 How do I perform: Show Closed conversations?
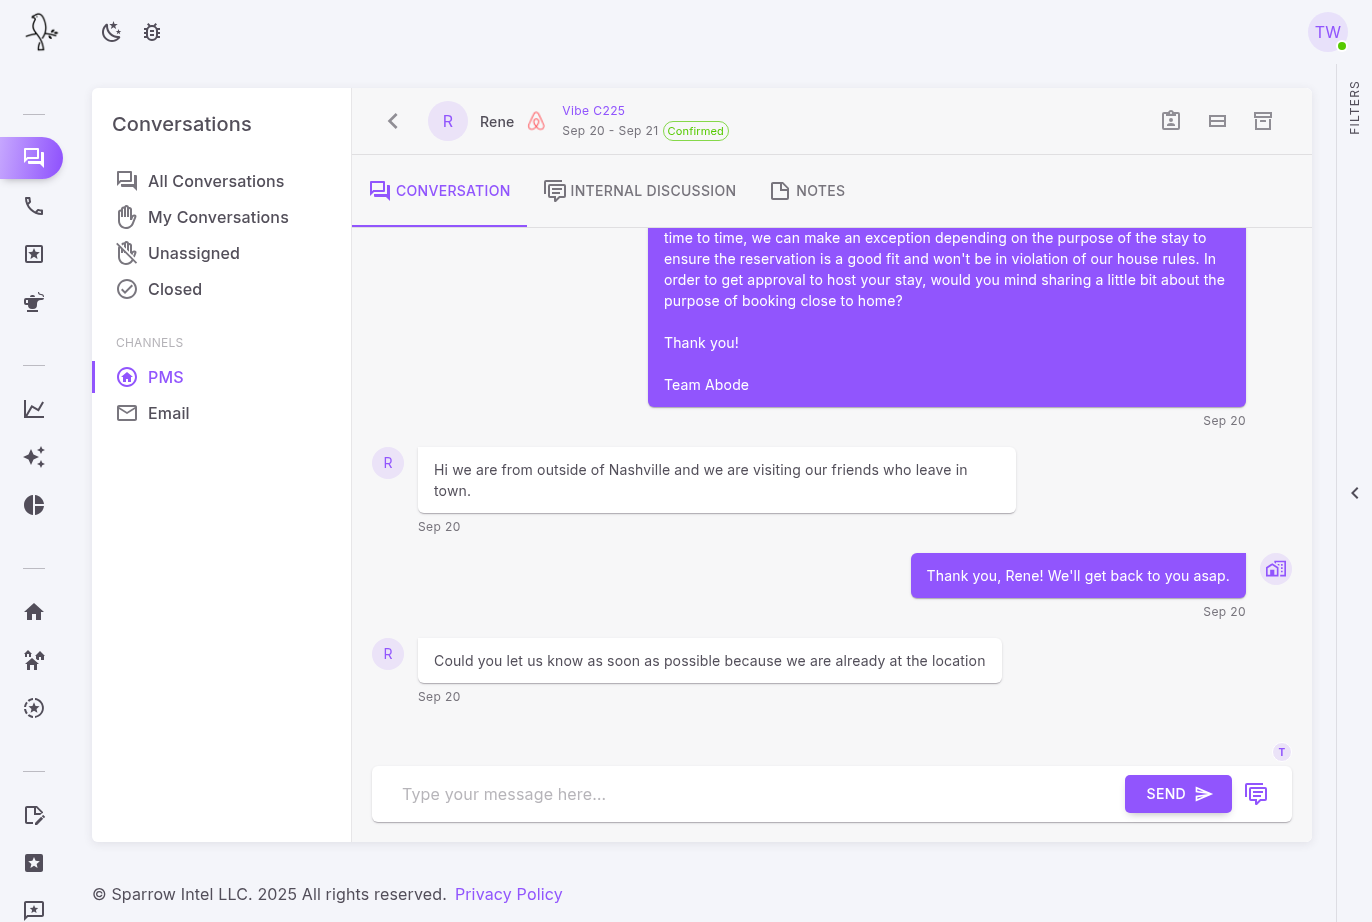(174, 289)
